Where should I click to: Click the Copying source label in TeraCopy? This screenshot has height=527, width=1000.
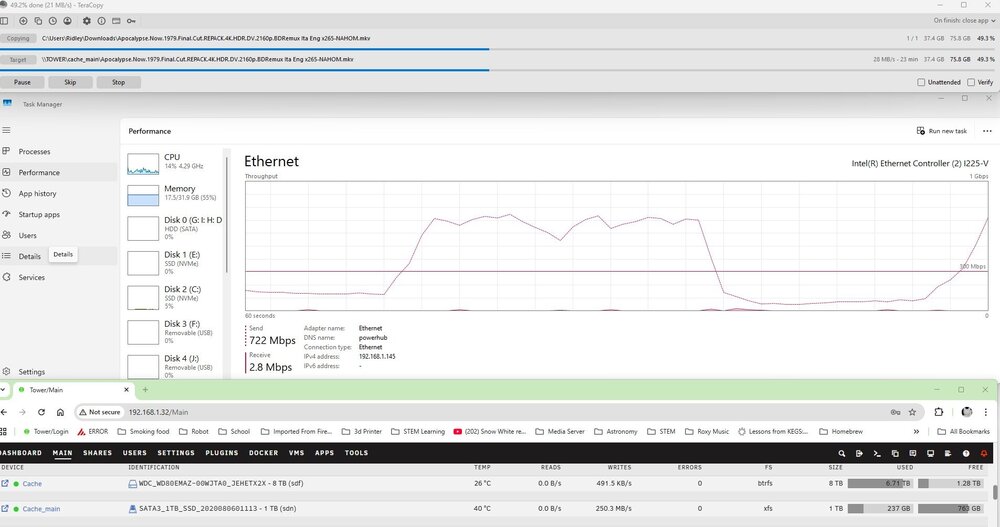point(18,38)
